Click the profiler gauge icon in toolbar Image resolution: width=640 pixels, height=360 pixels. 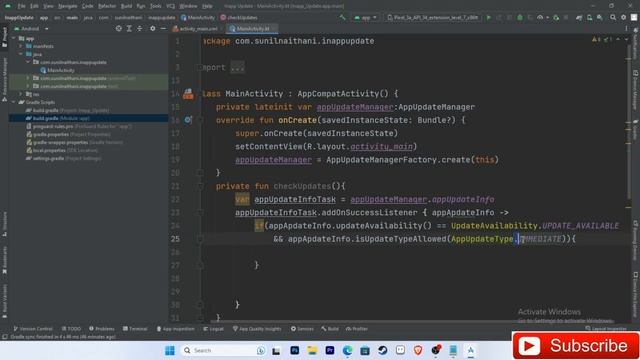coord(540,18)
